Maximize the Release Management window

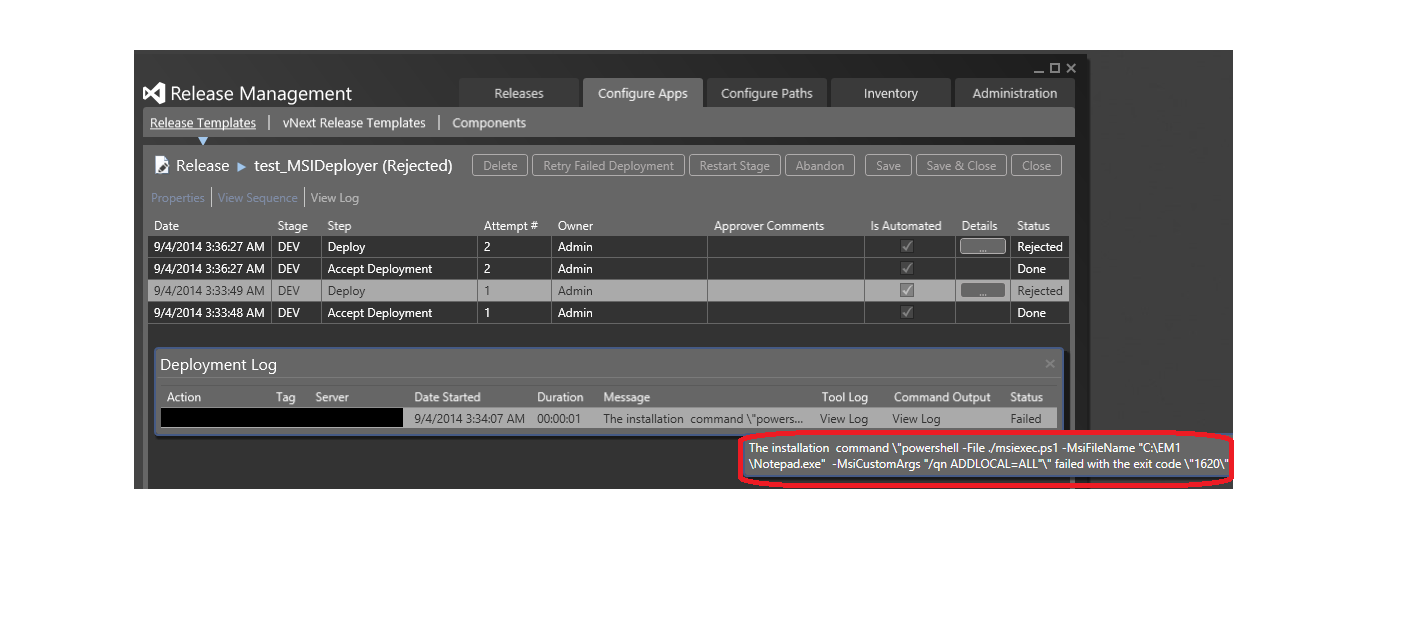click(x=1054, y=68)
